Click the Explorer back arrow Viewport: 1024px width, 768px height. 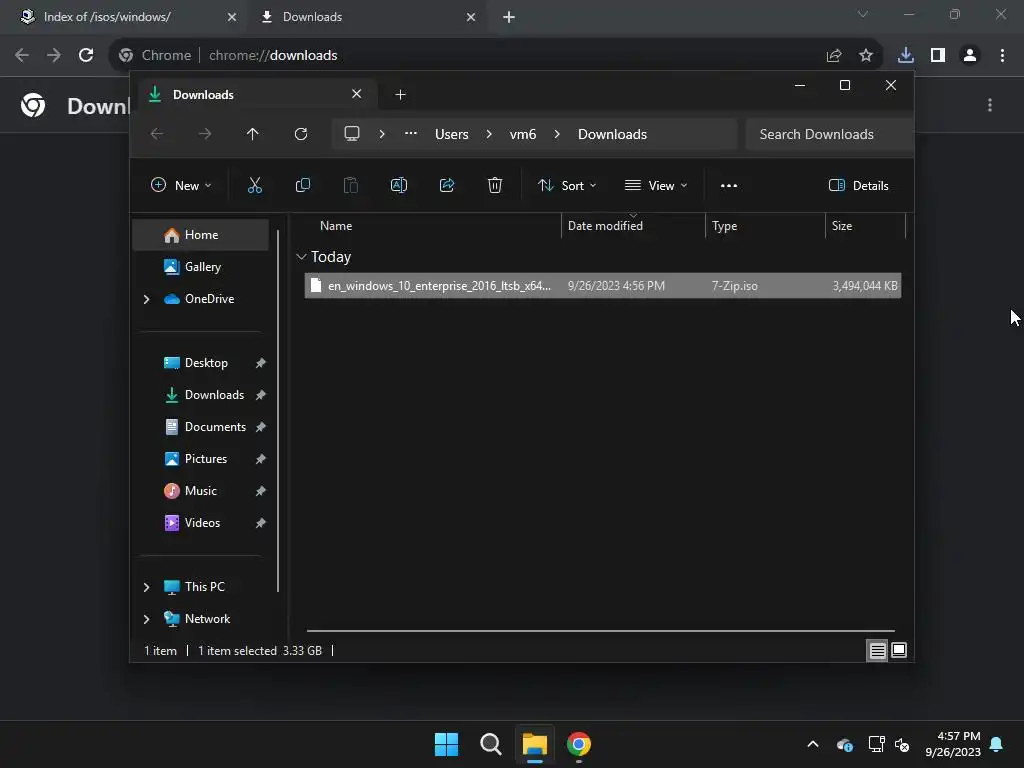point(157,134)
